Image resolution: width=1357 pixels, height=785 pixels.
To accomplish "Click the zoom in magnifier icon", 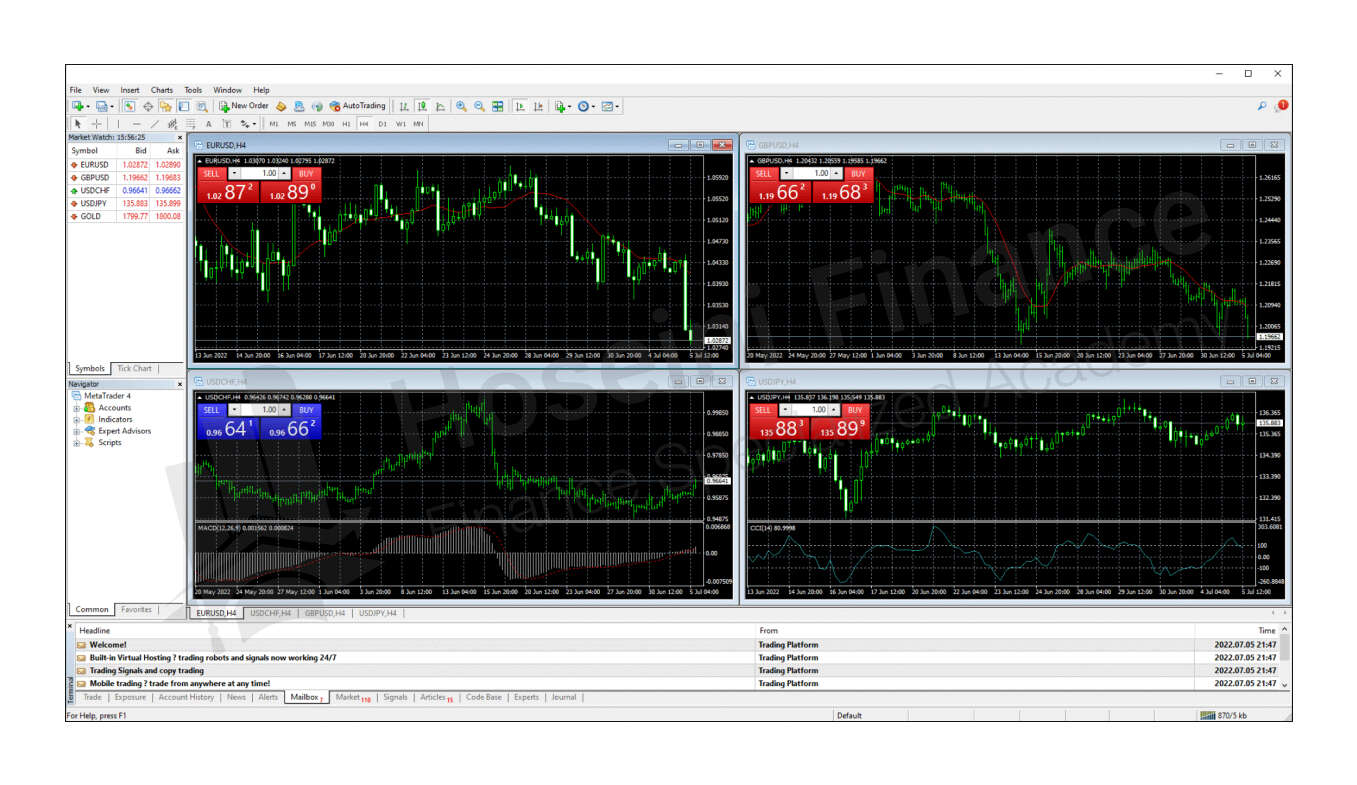I will [x=461, y=106].
